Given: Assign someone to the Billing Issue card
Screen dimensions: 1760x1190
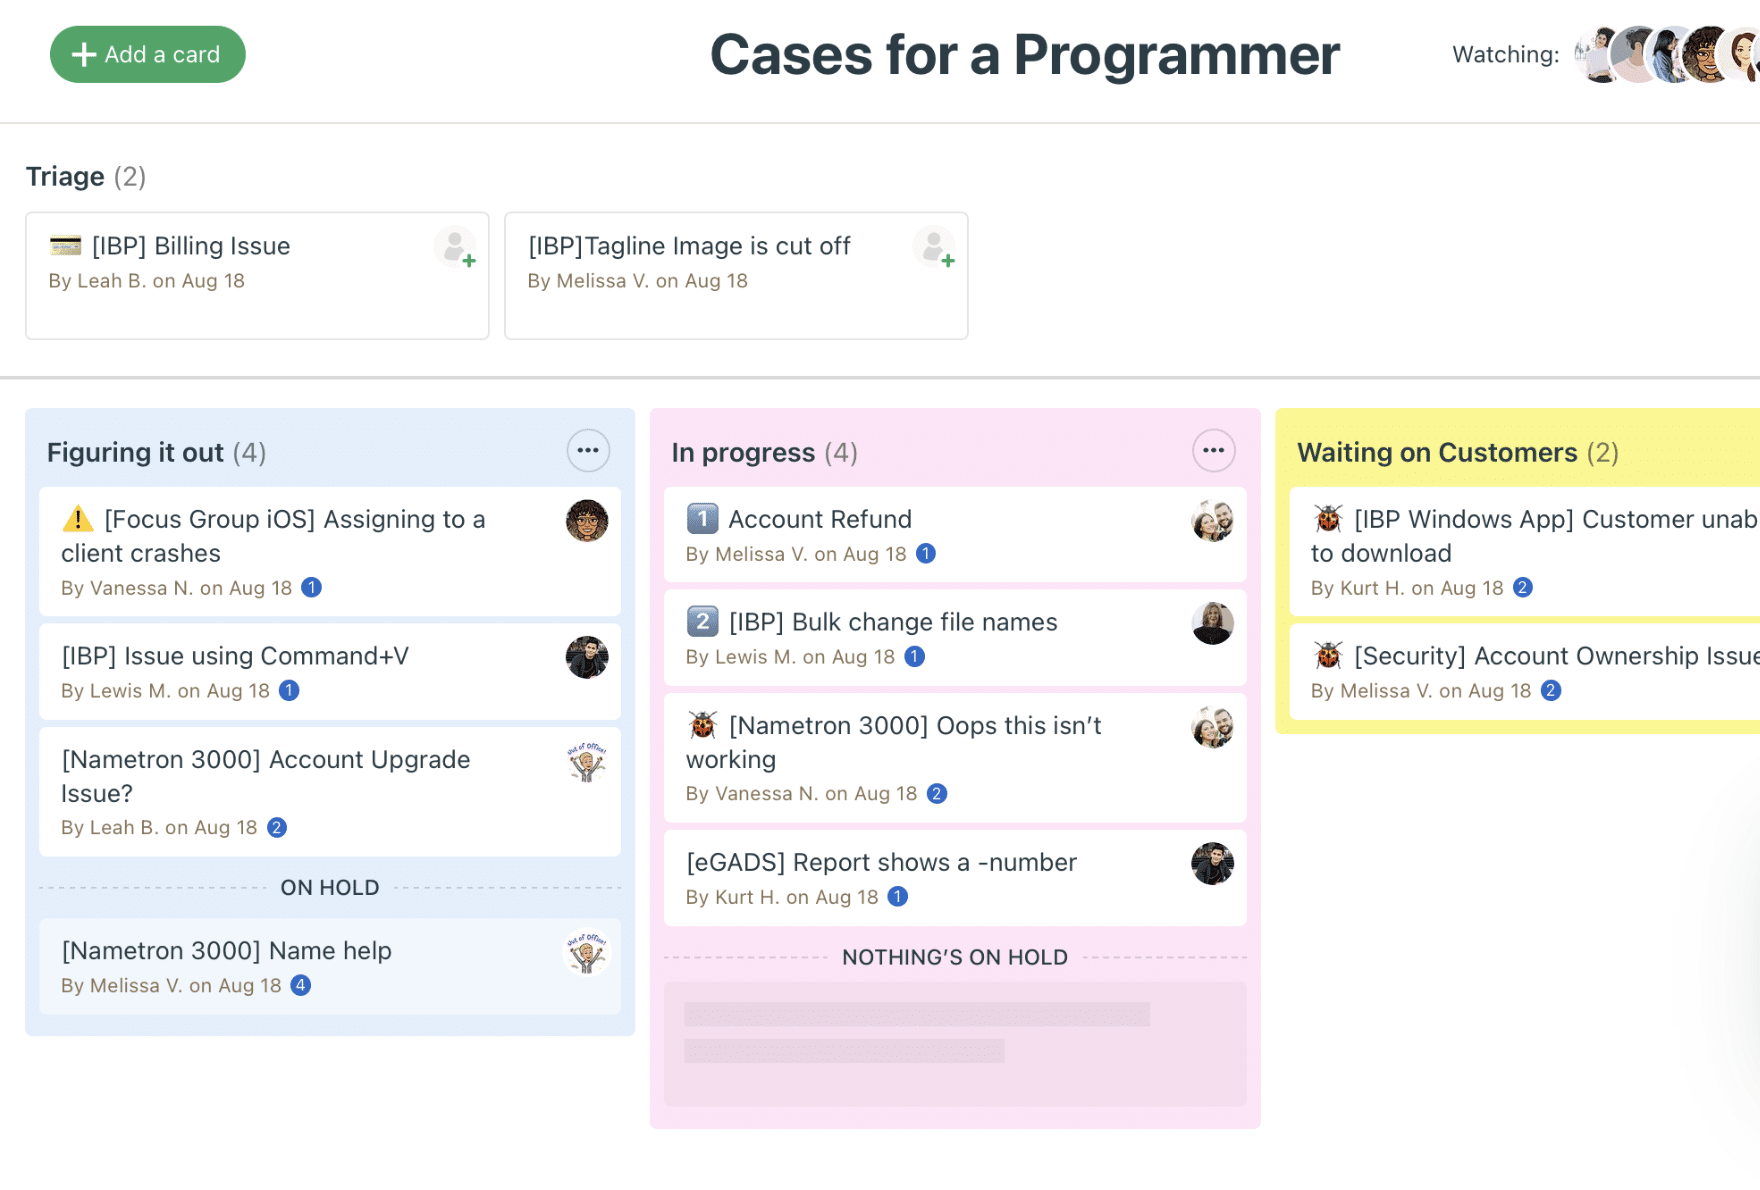Looking at the screenshot, I should [x=456, y=247].
